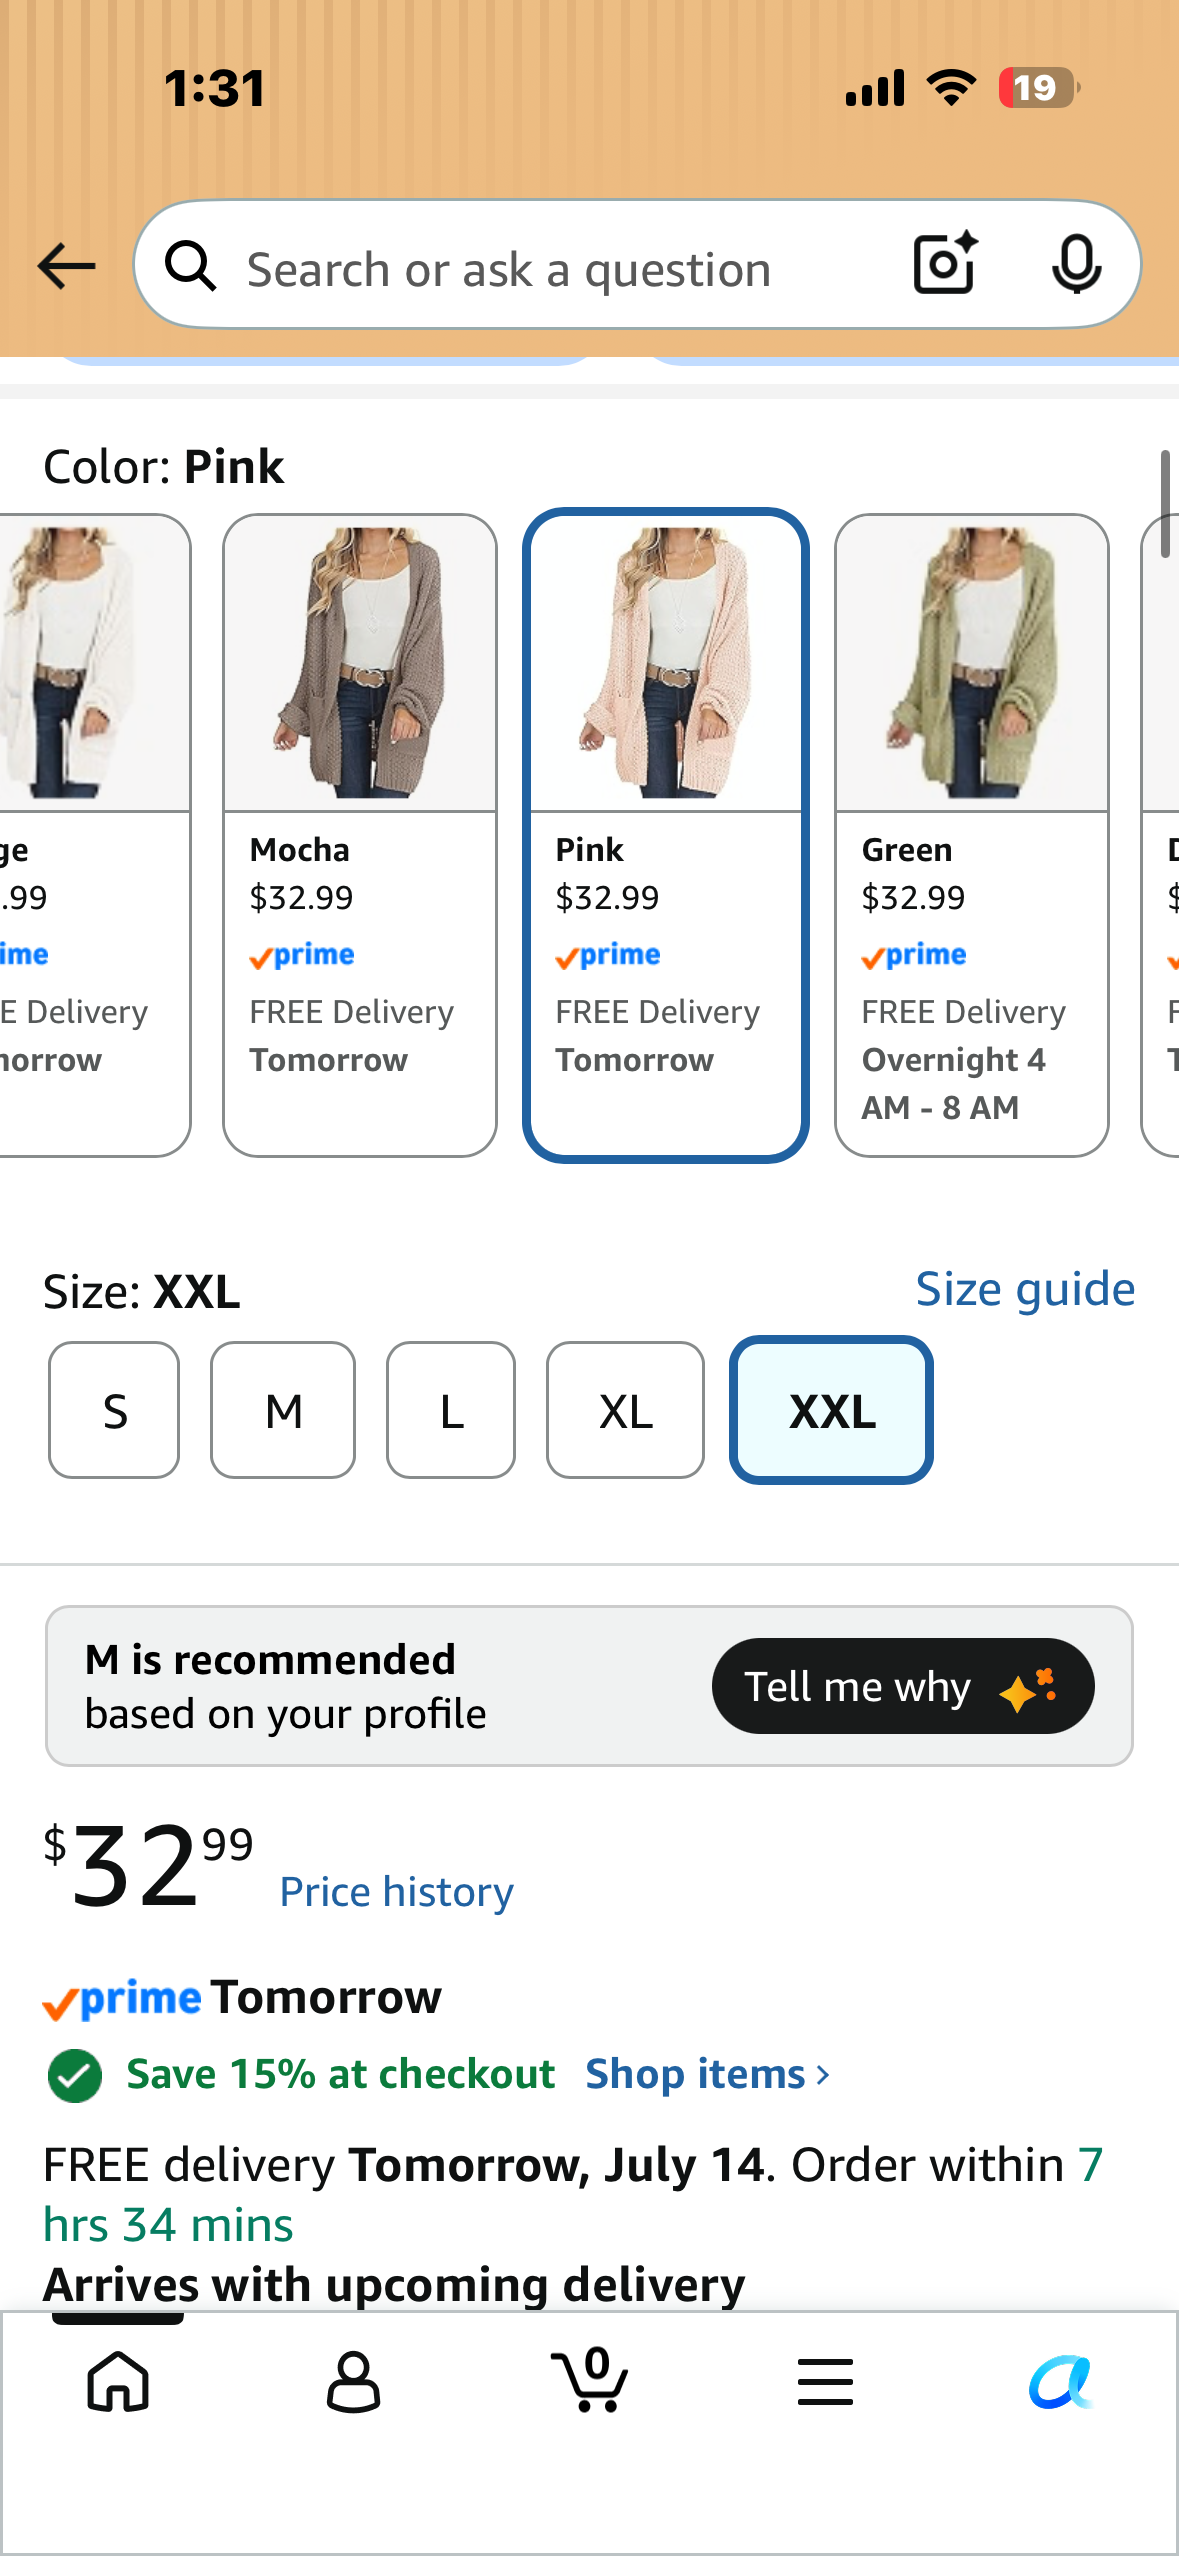
Task: Open the hamburger menu icon
Action: coord(825,2381)
